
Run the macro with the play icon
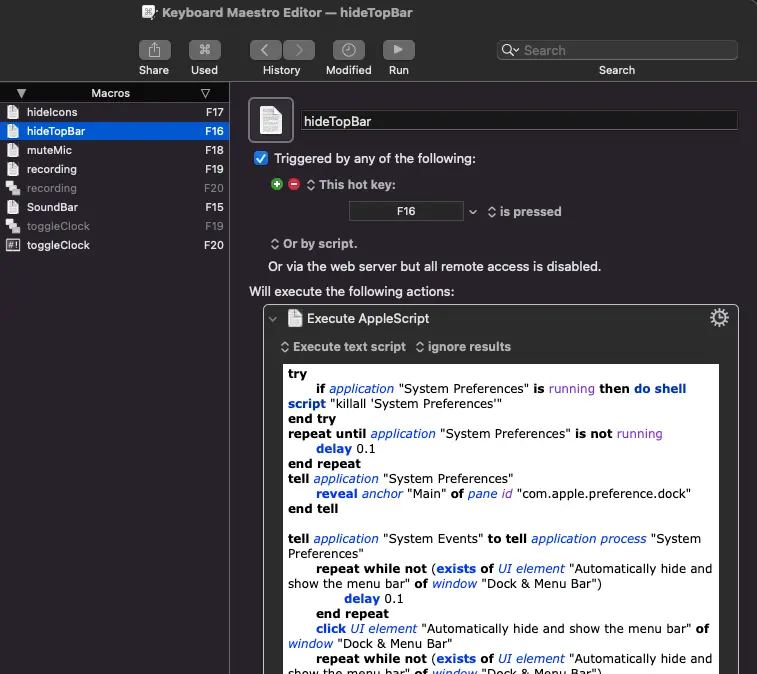(399, 50)
